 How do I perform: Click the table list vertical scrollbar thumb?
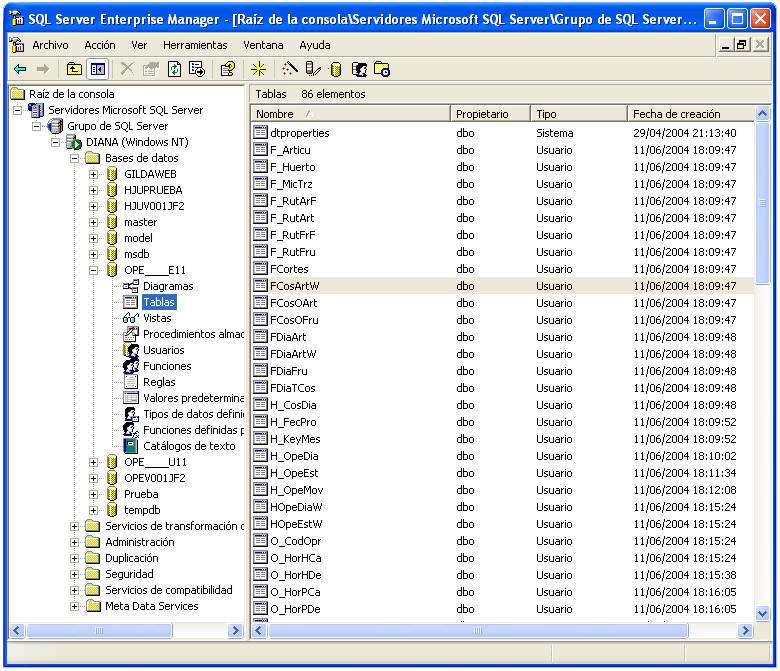point(762,203)
